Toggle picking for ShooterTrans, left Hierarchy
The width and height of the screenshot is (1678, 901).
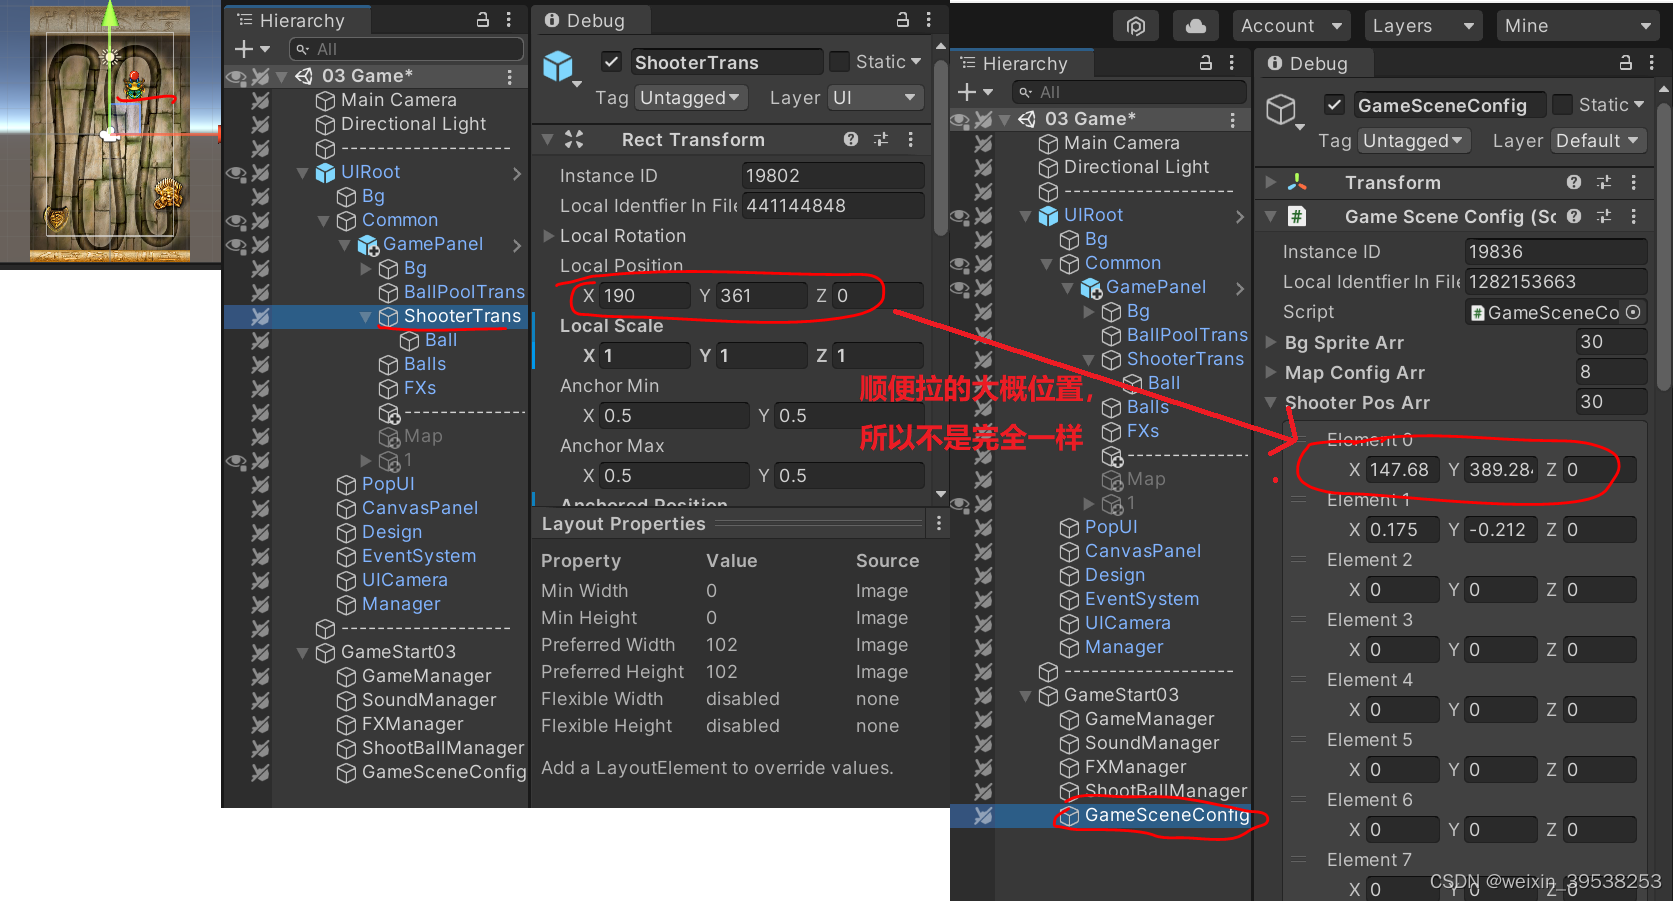pos(260,316)
